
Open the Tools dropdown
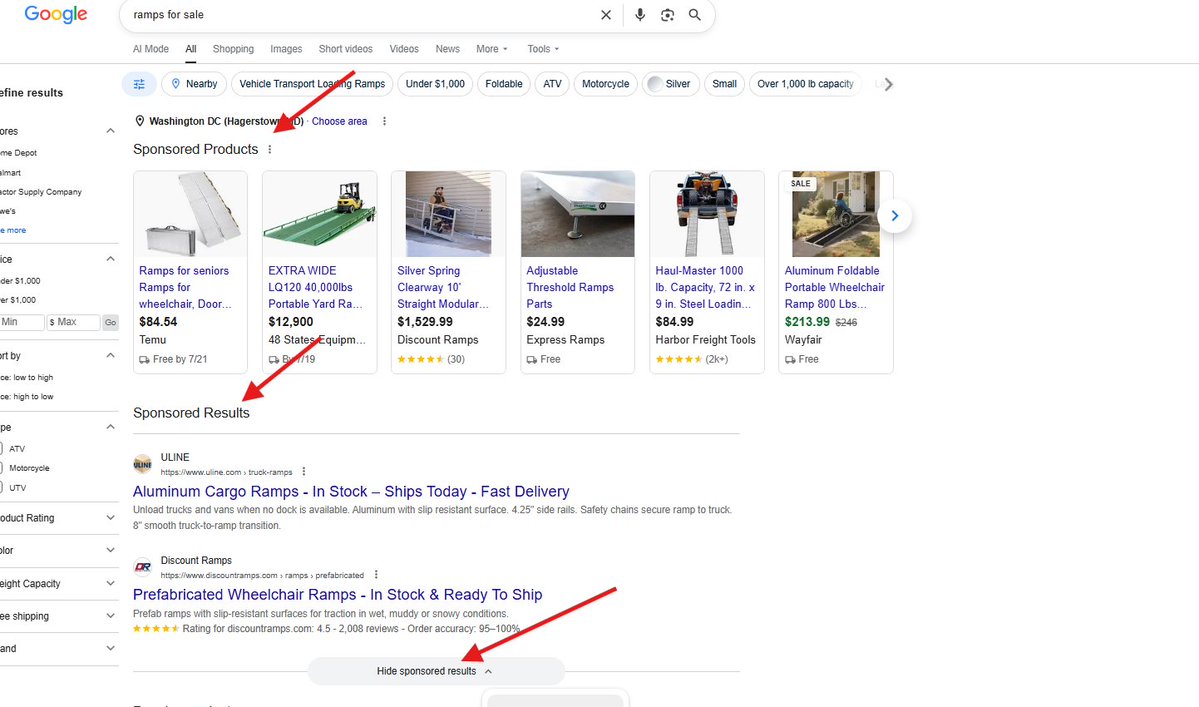[543, 49]
